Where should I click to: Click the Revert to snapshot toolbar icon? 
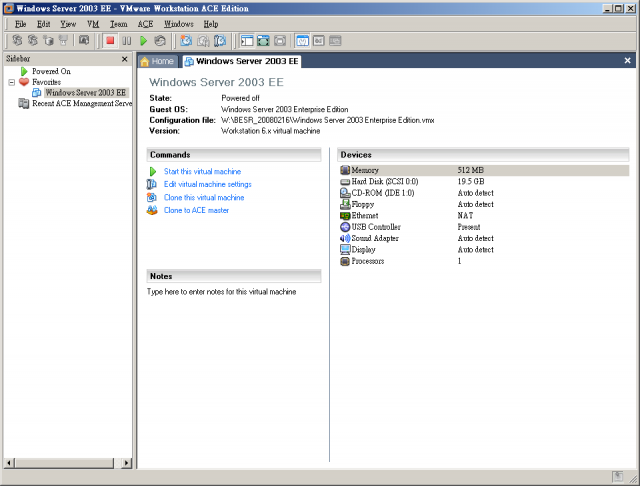pyautogui.click(x=203, y=41)
